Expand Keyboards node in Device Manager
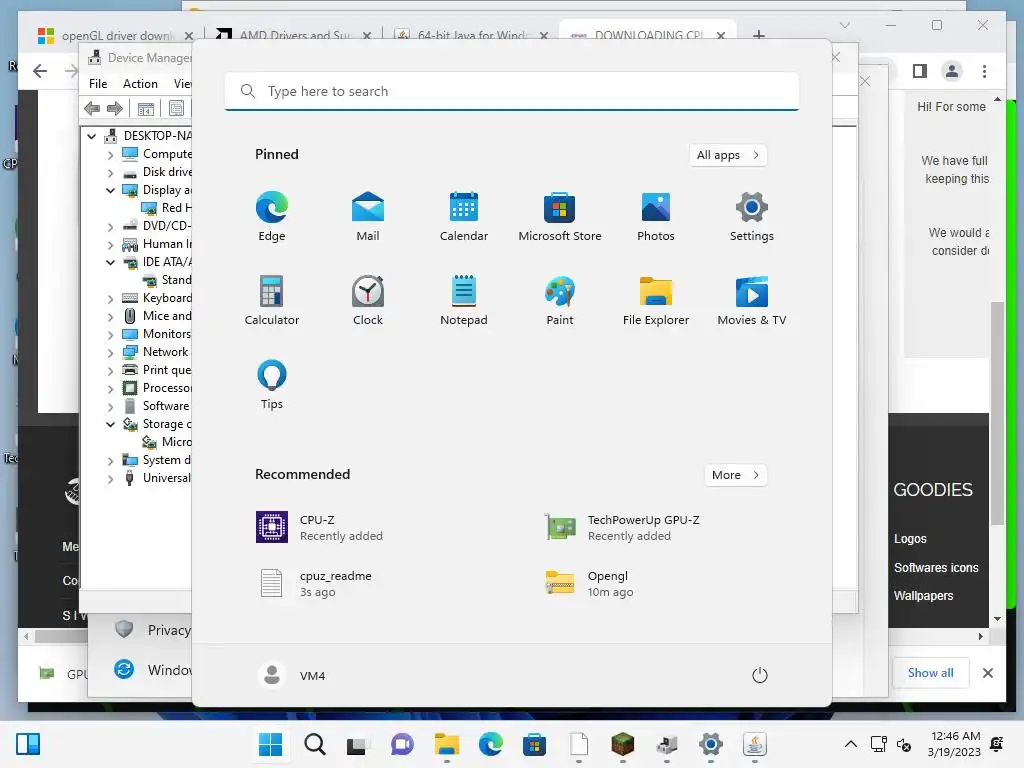The image size is (1024, 768). pyautogui.click(x=110, y=298)
